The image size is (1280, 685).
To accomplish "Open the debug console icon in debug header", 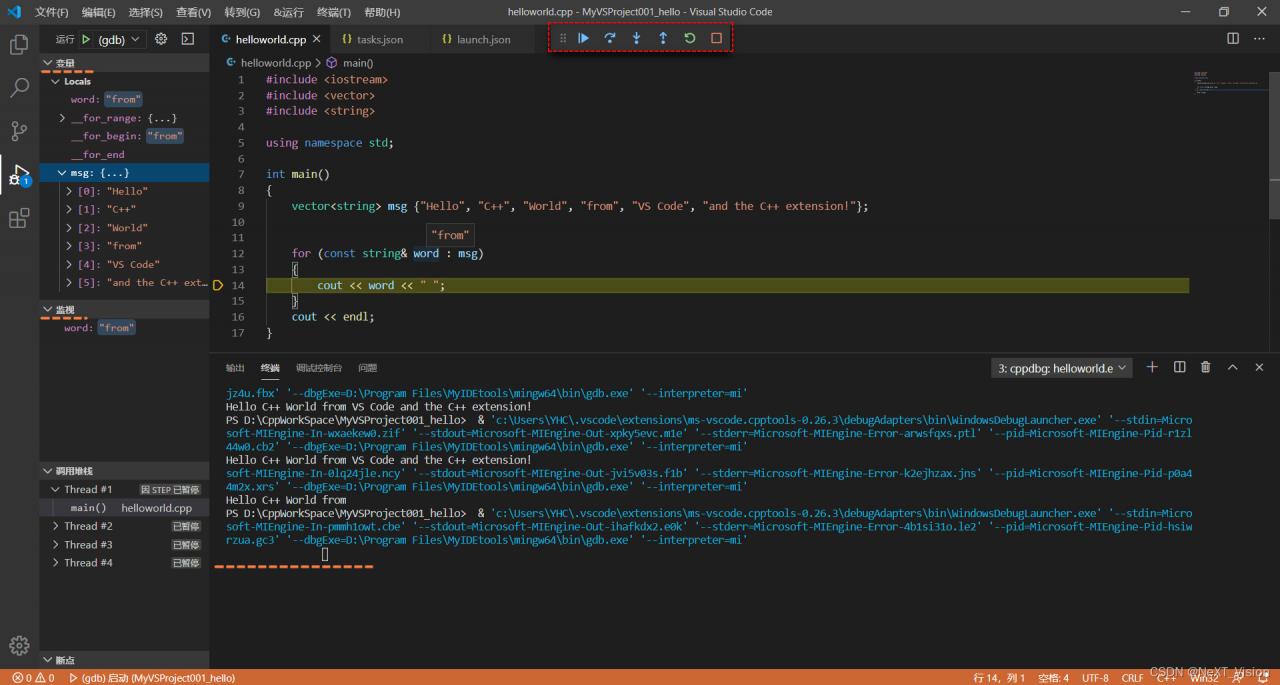I will coord(187,39).
